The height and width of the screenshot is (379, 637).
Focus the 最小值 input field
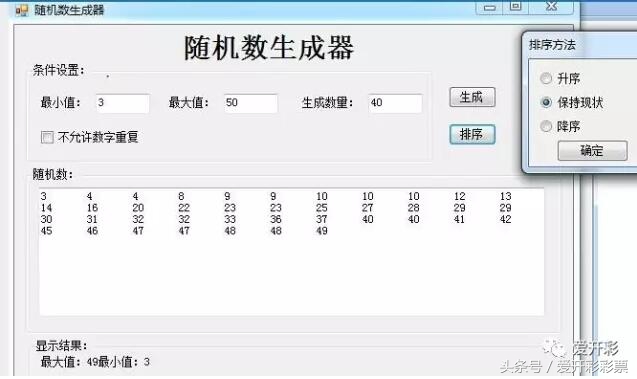(123, 103)
